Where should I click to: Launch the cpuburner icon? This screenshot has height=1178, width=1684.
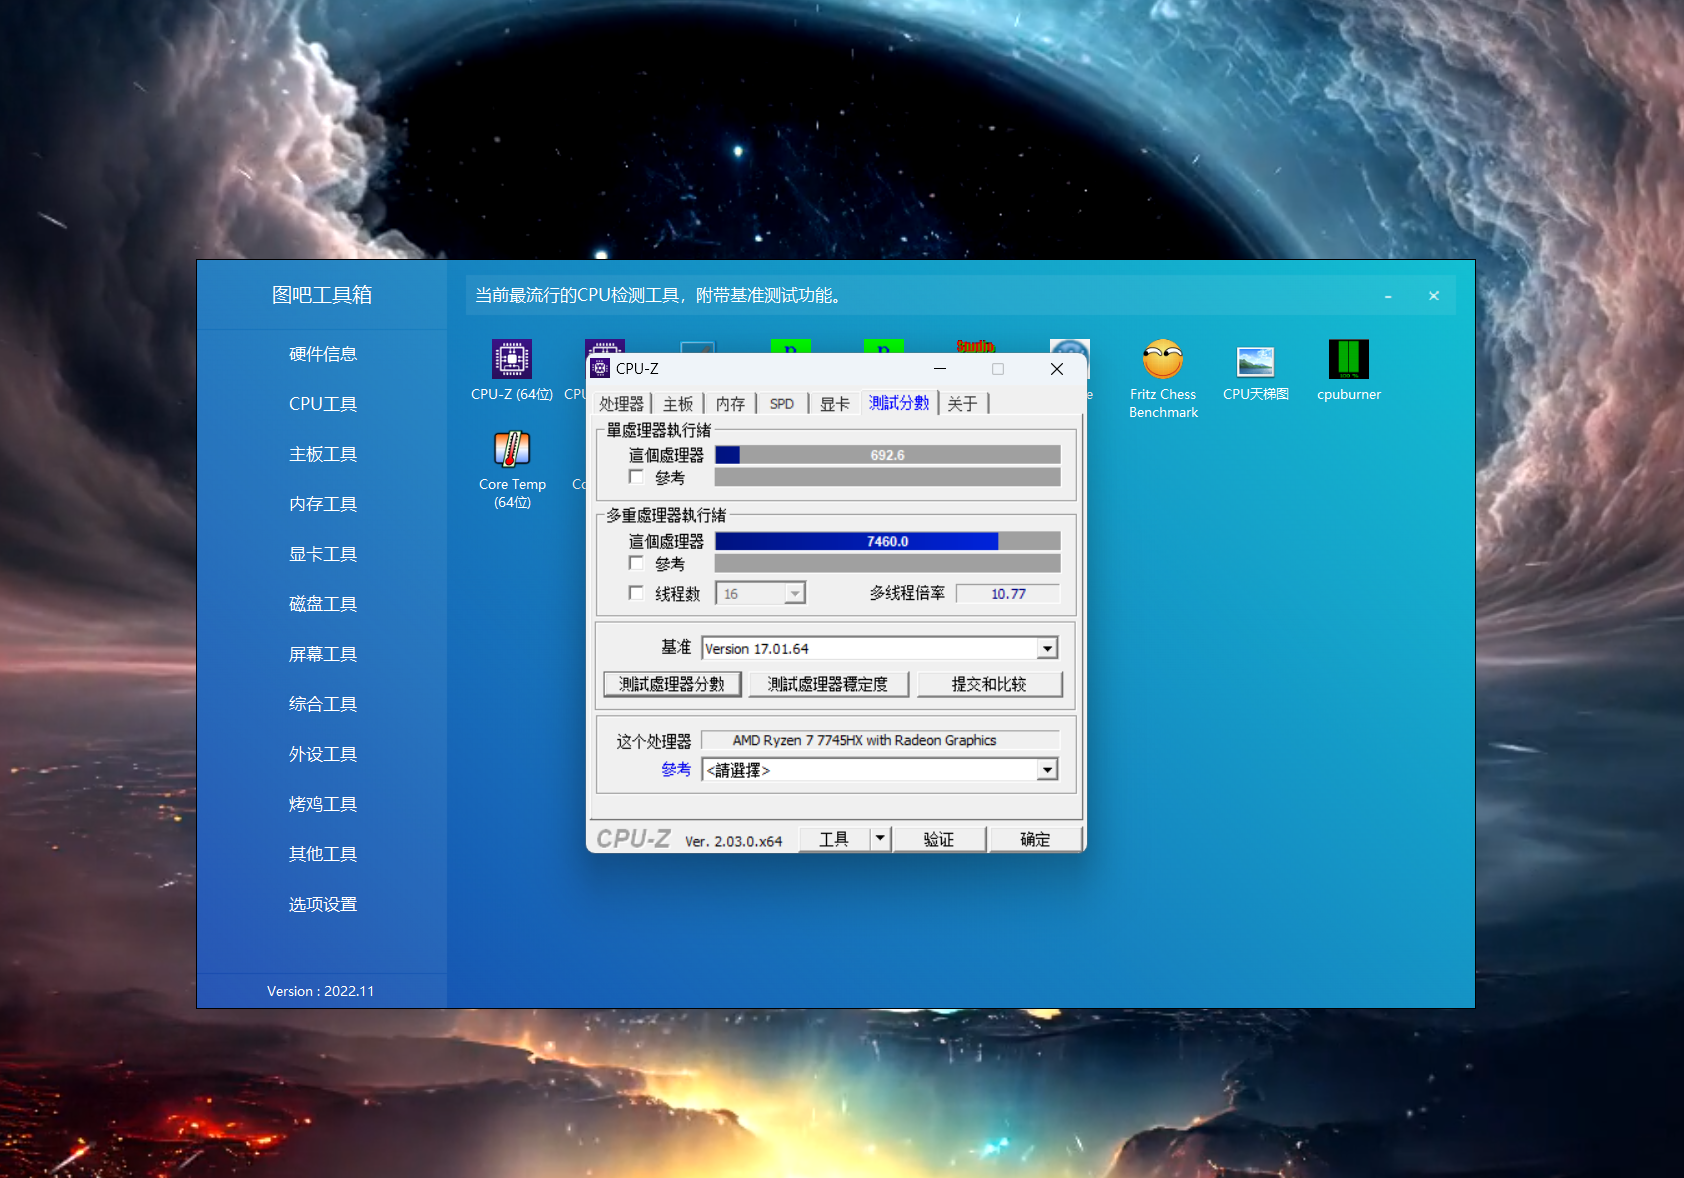(1349, 370)
